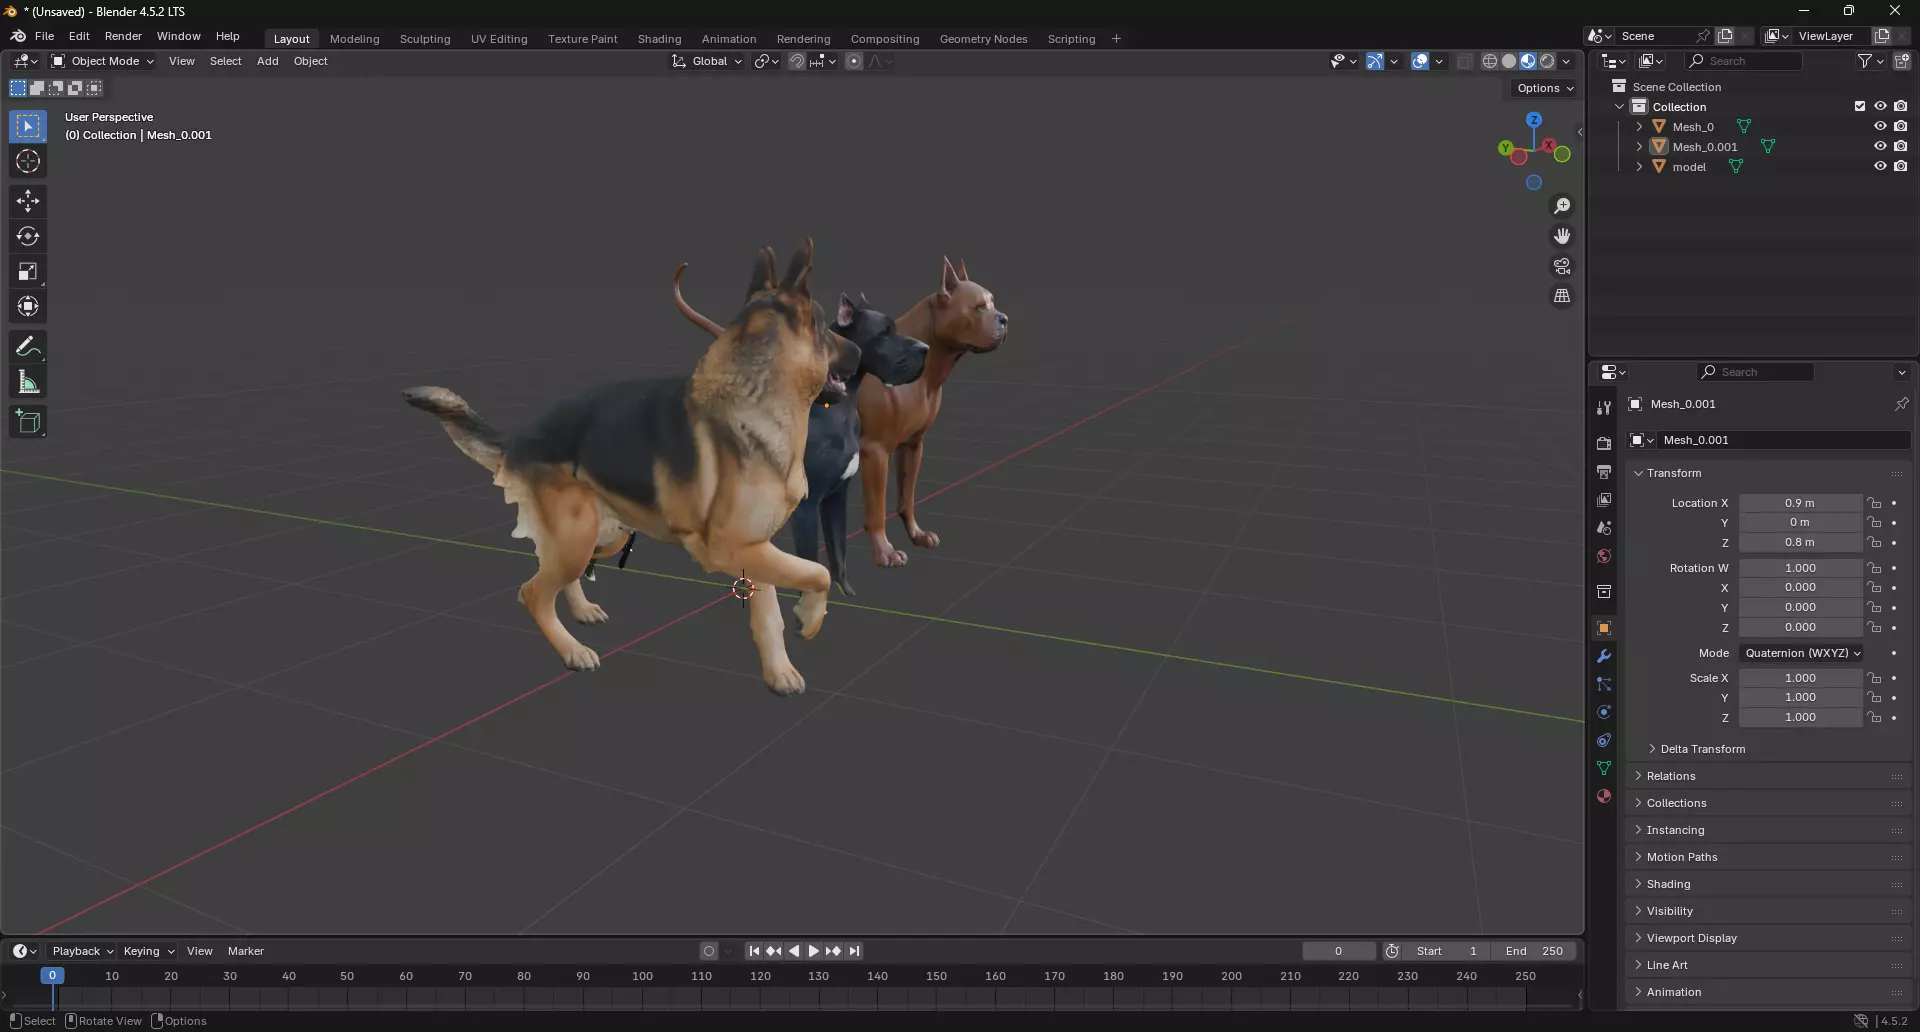Open rotation Mode Quaternion dropdown

click(1801, 653)
